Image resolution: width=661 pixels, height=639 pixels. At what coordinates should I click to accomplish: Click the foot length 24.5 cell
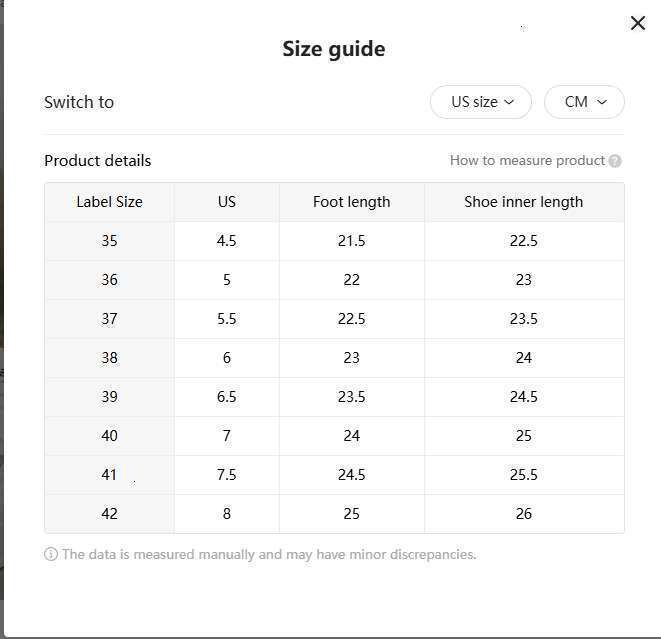coord(351,475)
